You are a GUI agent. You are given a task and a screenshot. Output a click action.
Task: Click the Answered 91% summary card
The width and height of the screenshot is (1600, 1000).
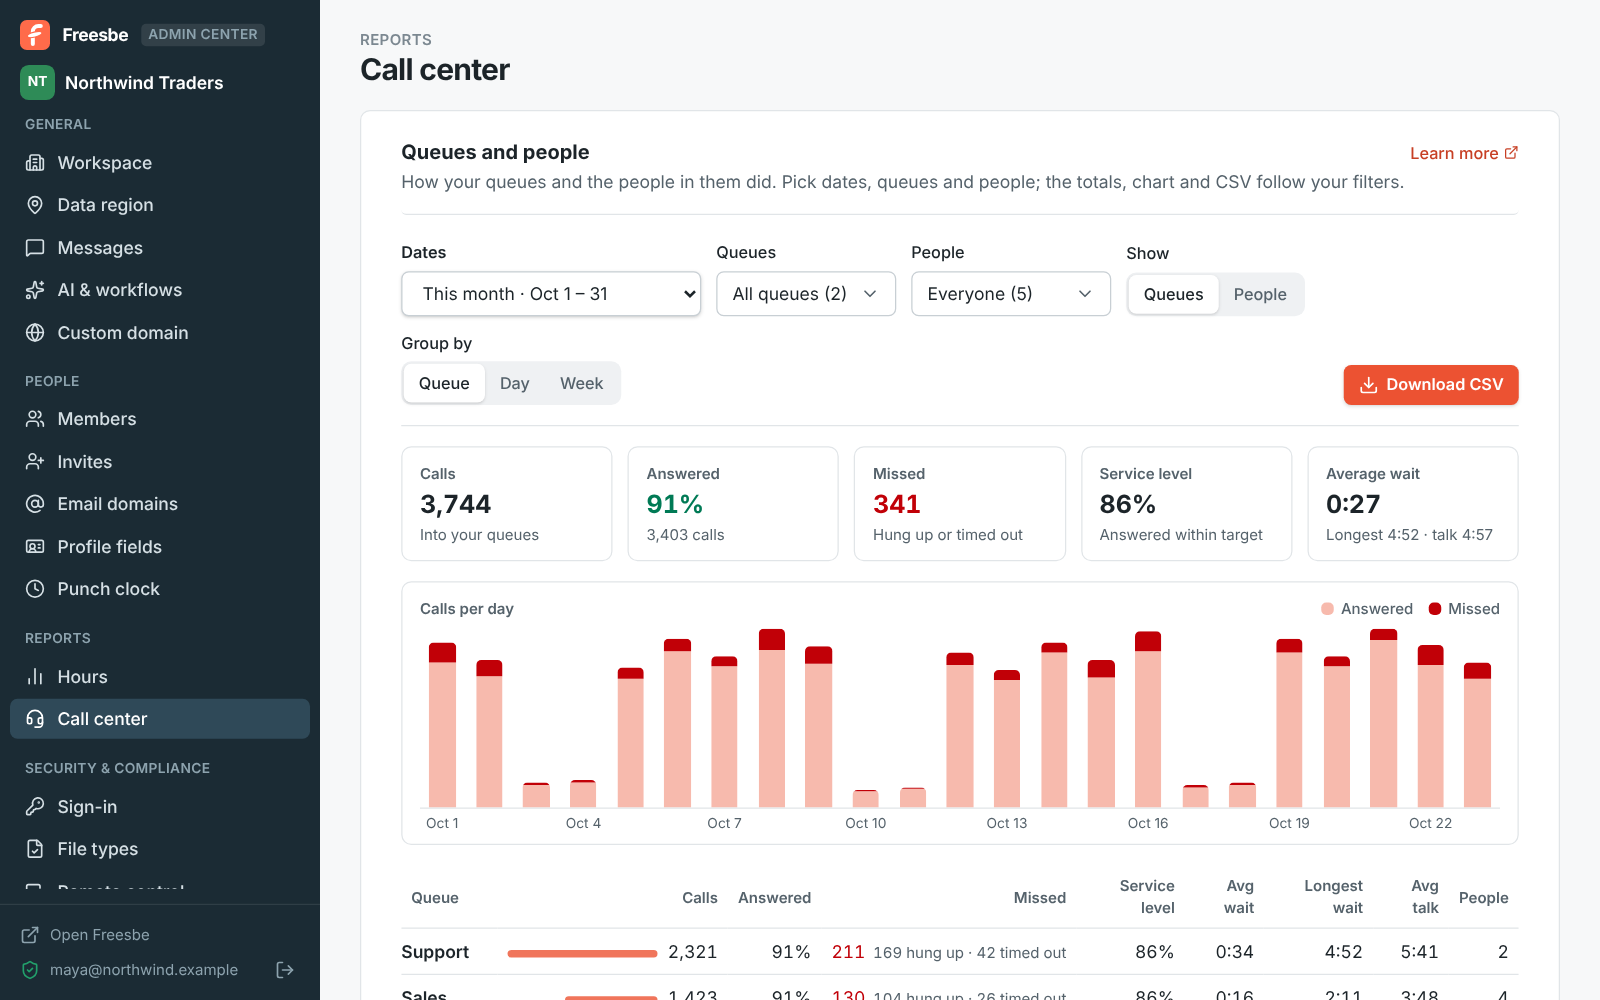pos(733,504)
